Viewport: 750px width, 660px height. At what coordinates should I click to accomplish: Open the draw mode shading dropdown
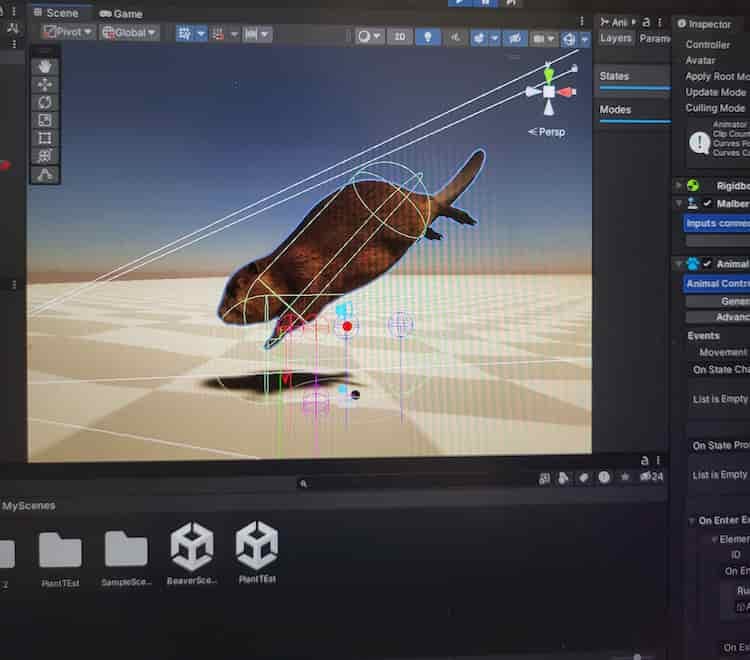click(369, 36)
